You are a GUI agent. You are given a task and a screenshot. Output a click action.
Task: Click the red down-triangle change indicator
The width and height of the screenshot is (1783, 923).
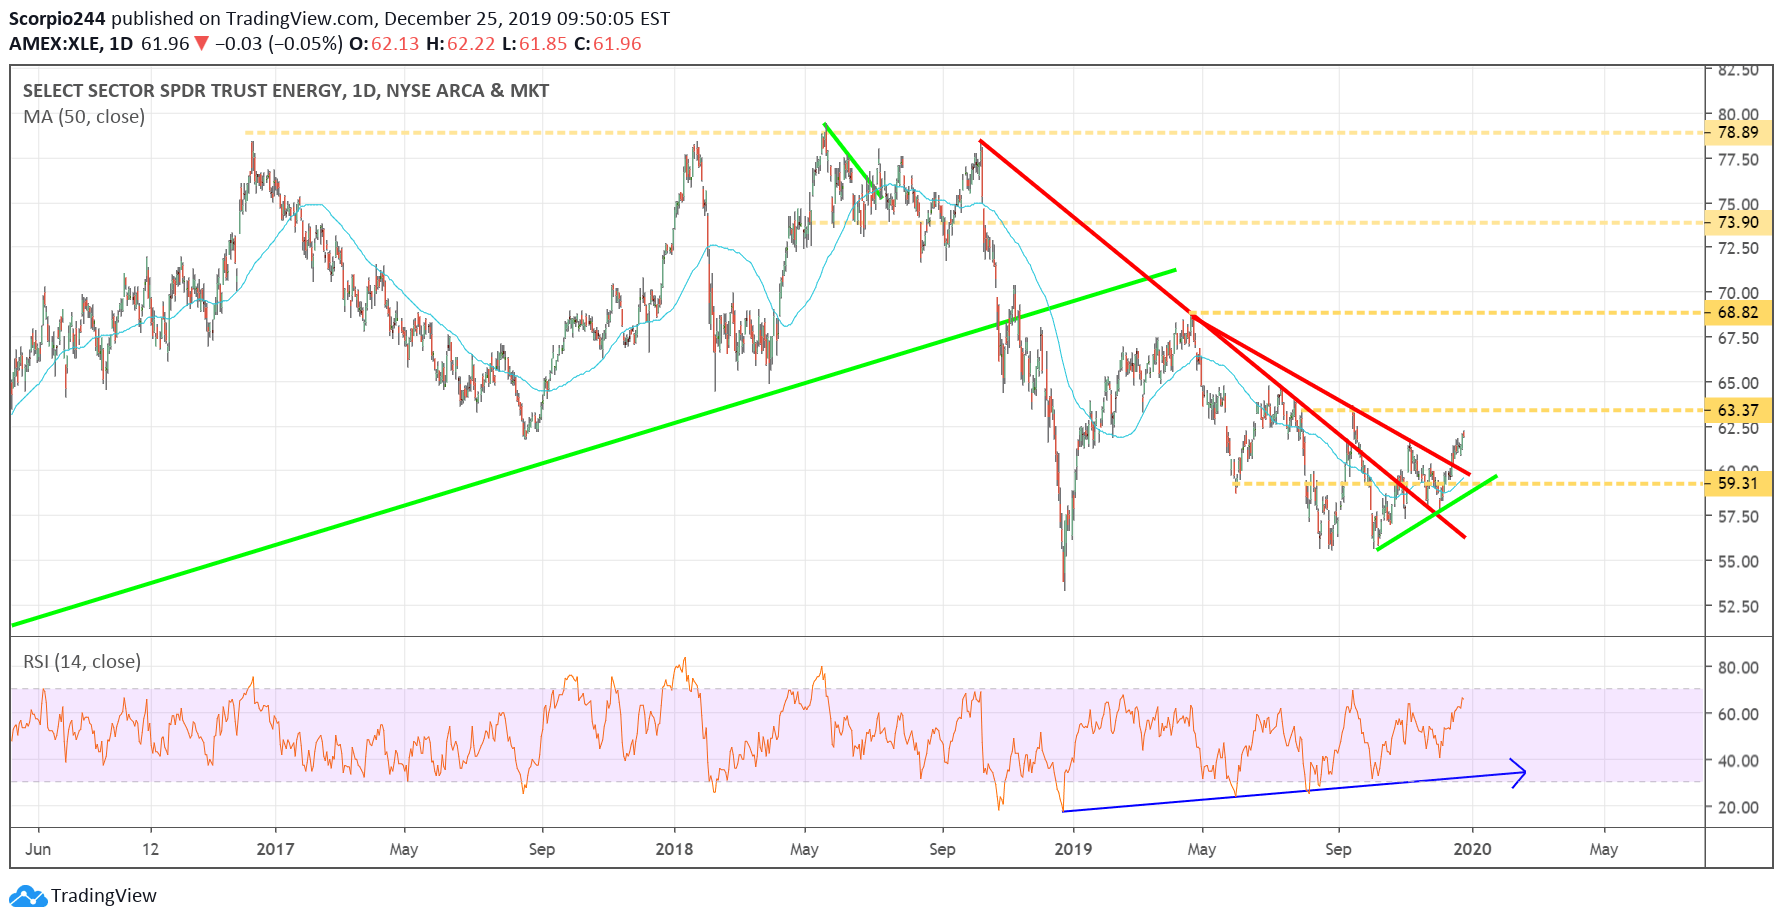202,44
